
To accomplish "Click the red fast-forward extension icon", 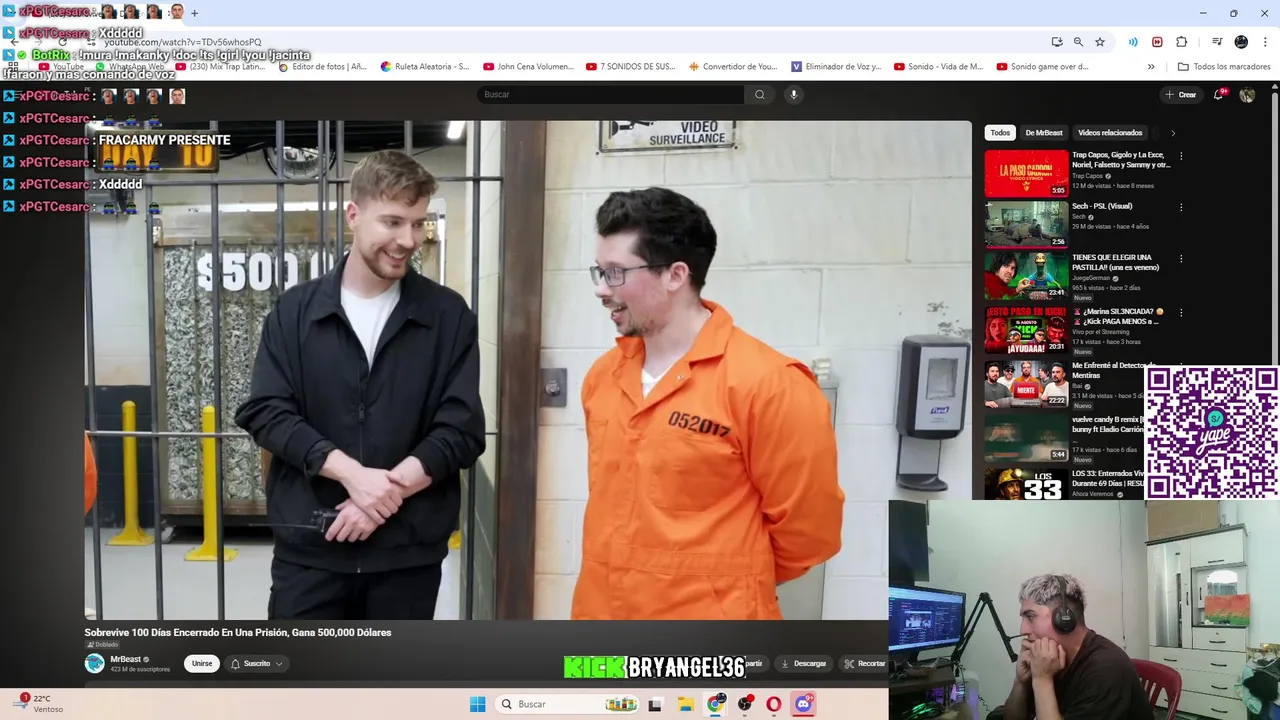I will pos(1157,42).
